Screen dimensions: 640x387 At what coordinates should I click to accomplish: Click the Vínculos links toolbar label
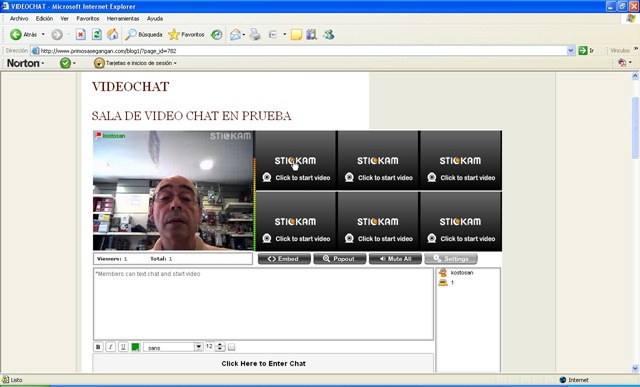tap(620, 51)
